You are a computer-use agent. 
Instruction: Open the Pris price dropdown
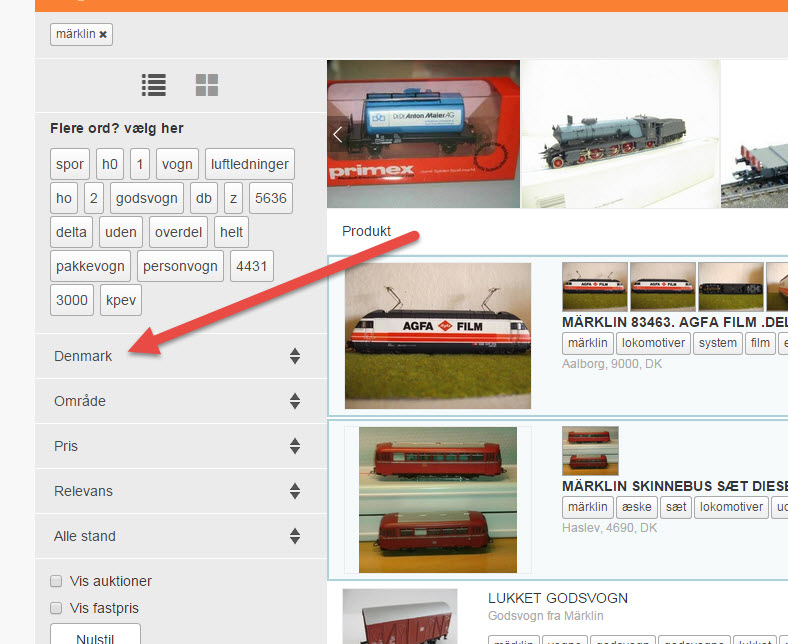tap(181, 446)
